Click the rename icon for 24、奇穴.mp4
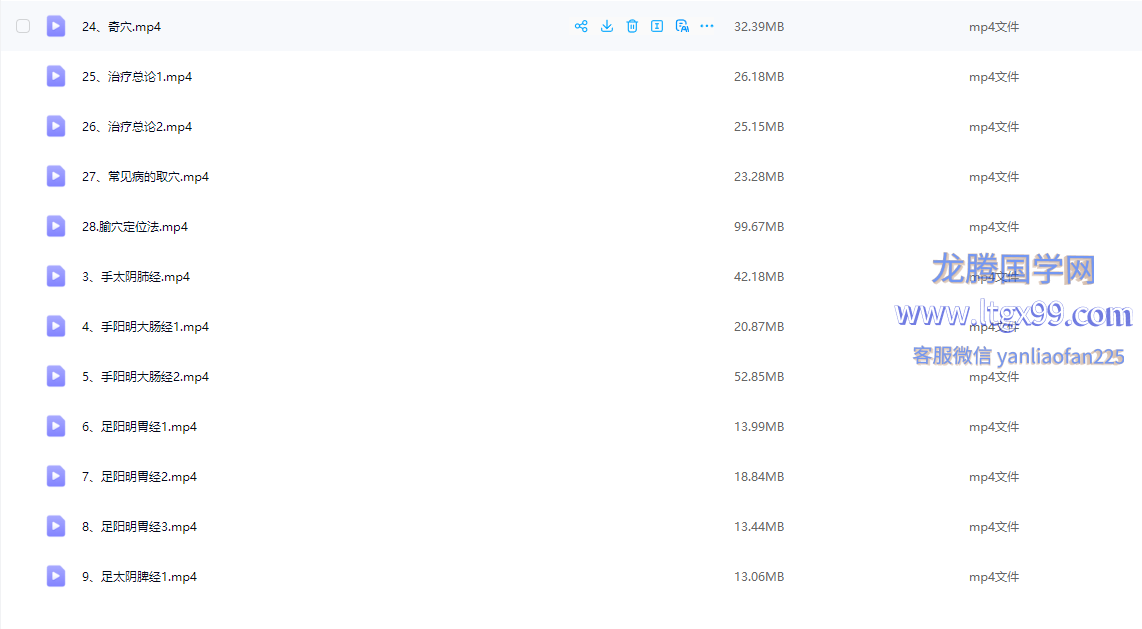This screenshot has height=629, width=1142. pos(657,27)
